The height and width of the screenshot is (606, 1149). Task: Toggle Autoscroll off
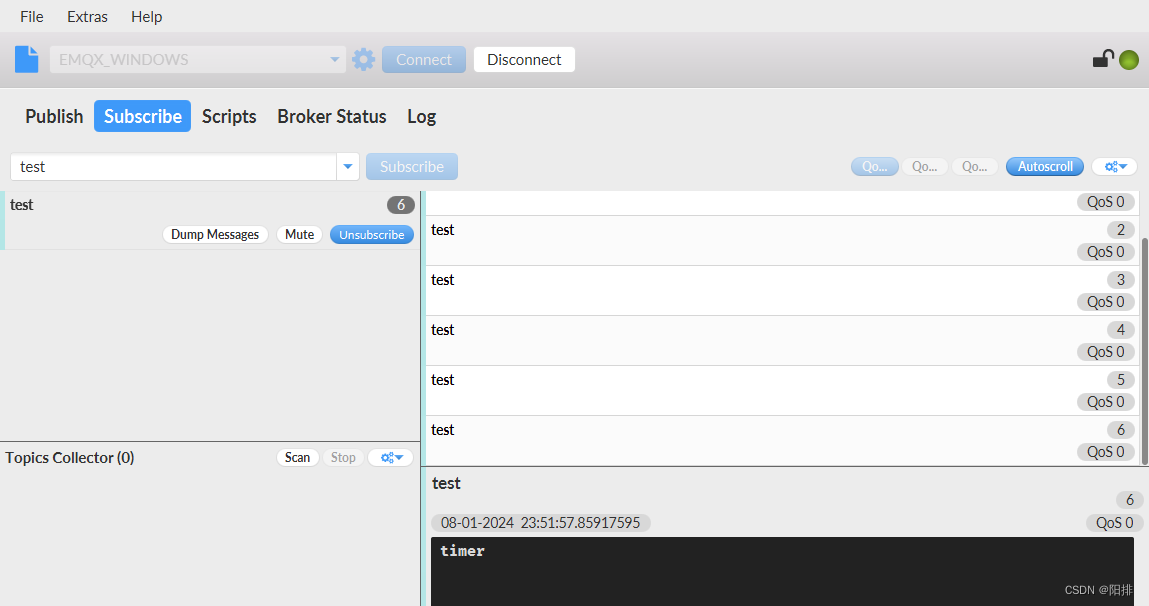tap(1045, 166)
